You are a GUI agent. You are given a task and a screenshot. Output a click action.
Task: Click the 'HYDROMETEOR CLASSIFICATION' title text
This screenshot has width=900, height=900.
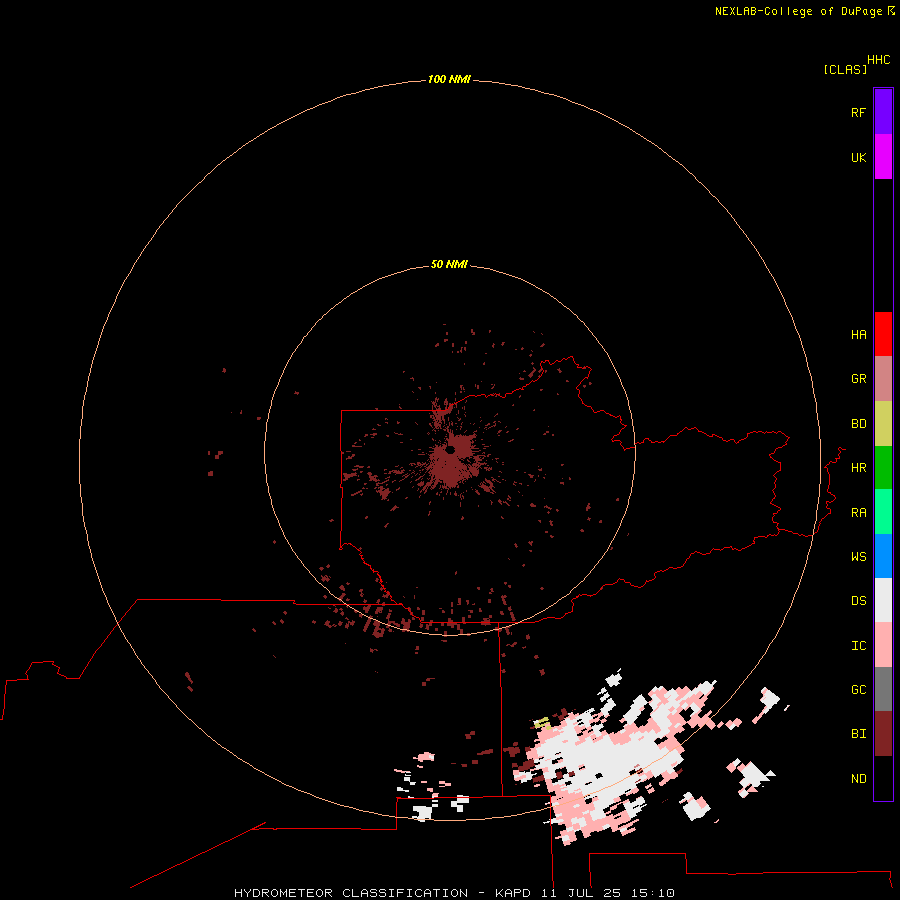pyautogui.click(x=351, y=893)
